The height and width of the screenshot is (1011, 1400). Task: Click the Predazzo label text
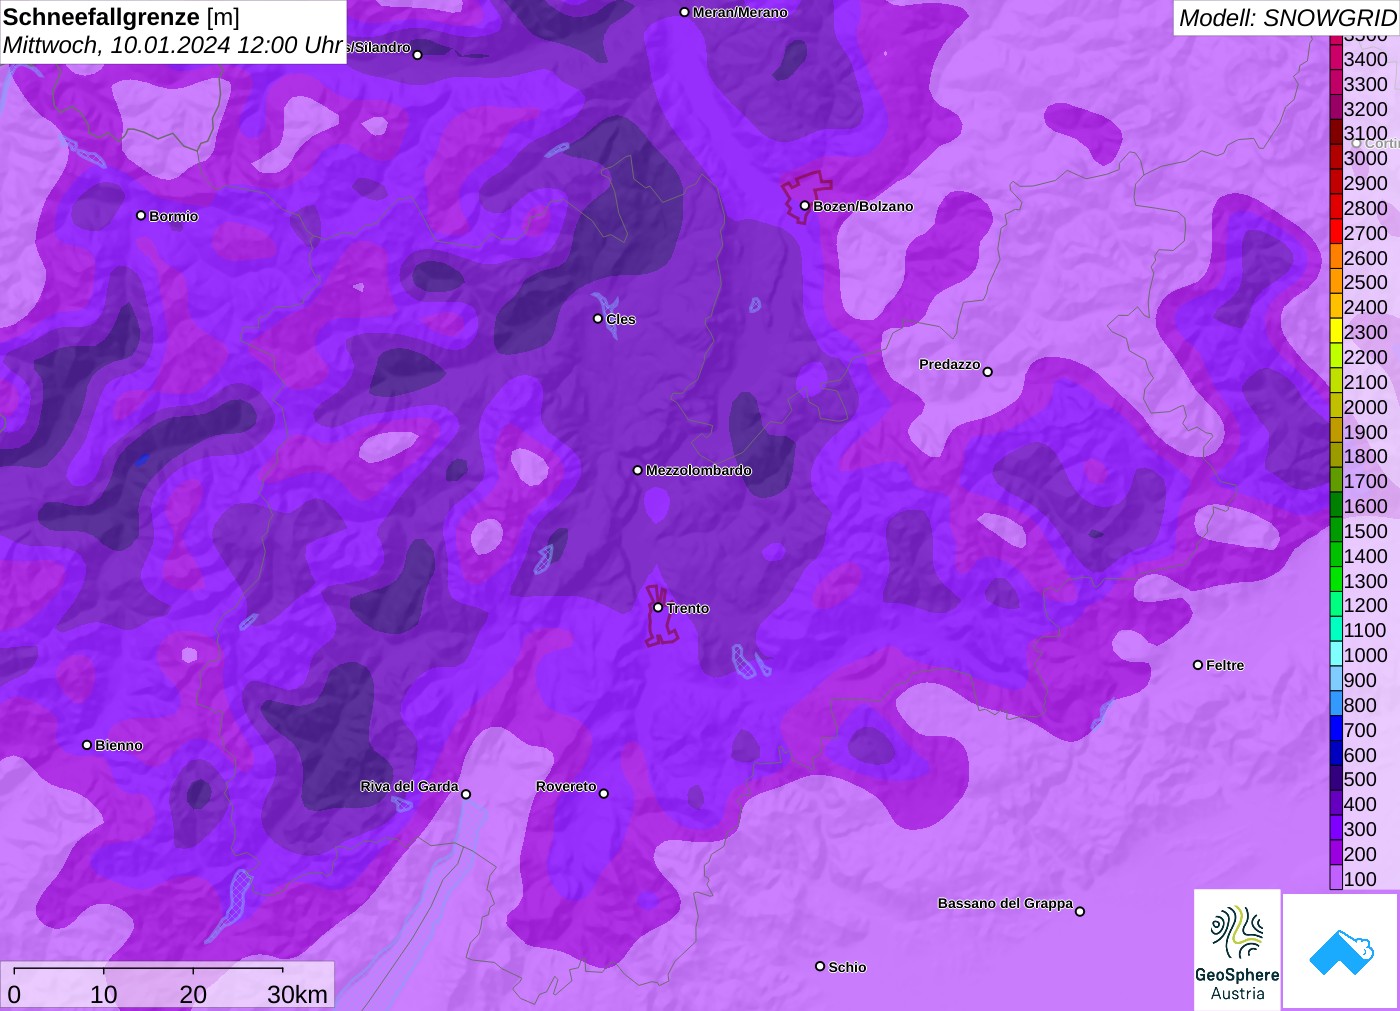click(949, 364)
